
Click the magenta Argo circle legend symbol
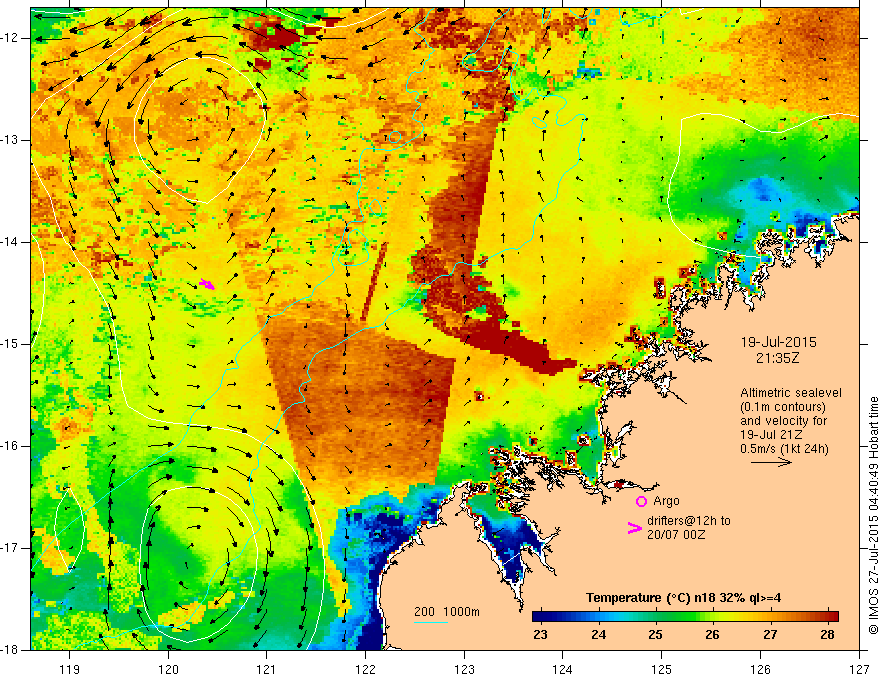641,502
